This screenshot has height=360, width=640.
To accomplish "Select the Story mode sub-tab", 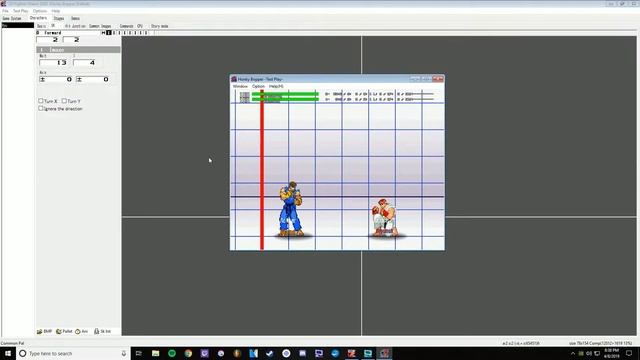I will pyautogui.click(x=160, y=26).
